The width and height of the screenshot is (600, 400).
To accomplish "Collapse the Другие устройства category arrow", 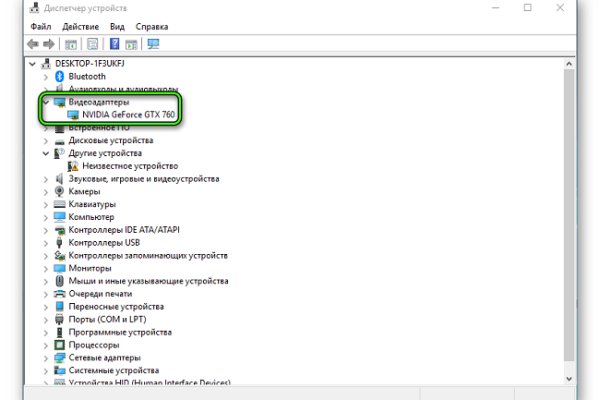I will 46,153.
